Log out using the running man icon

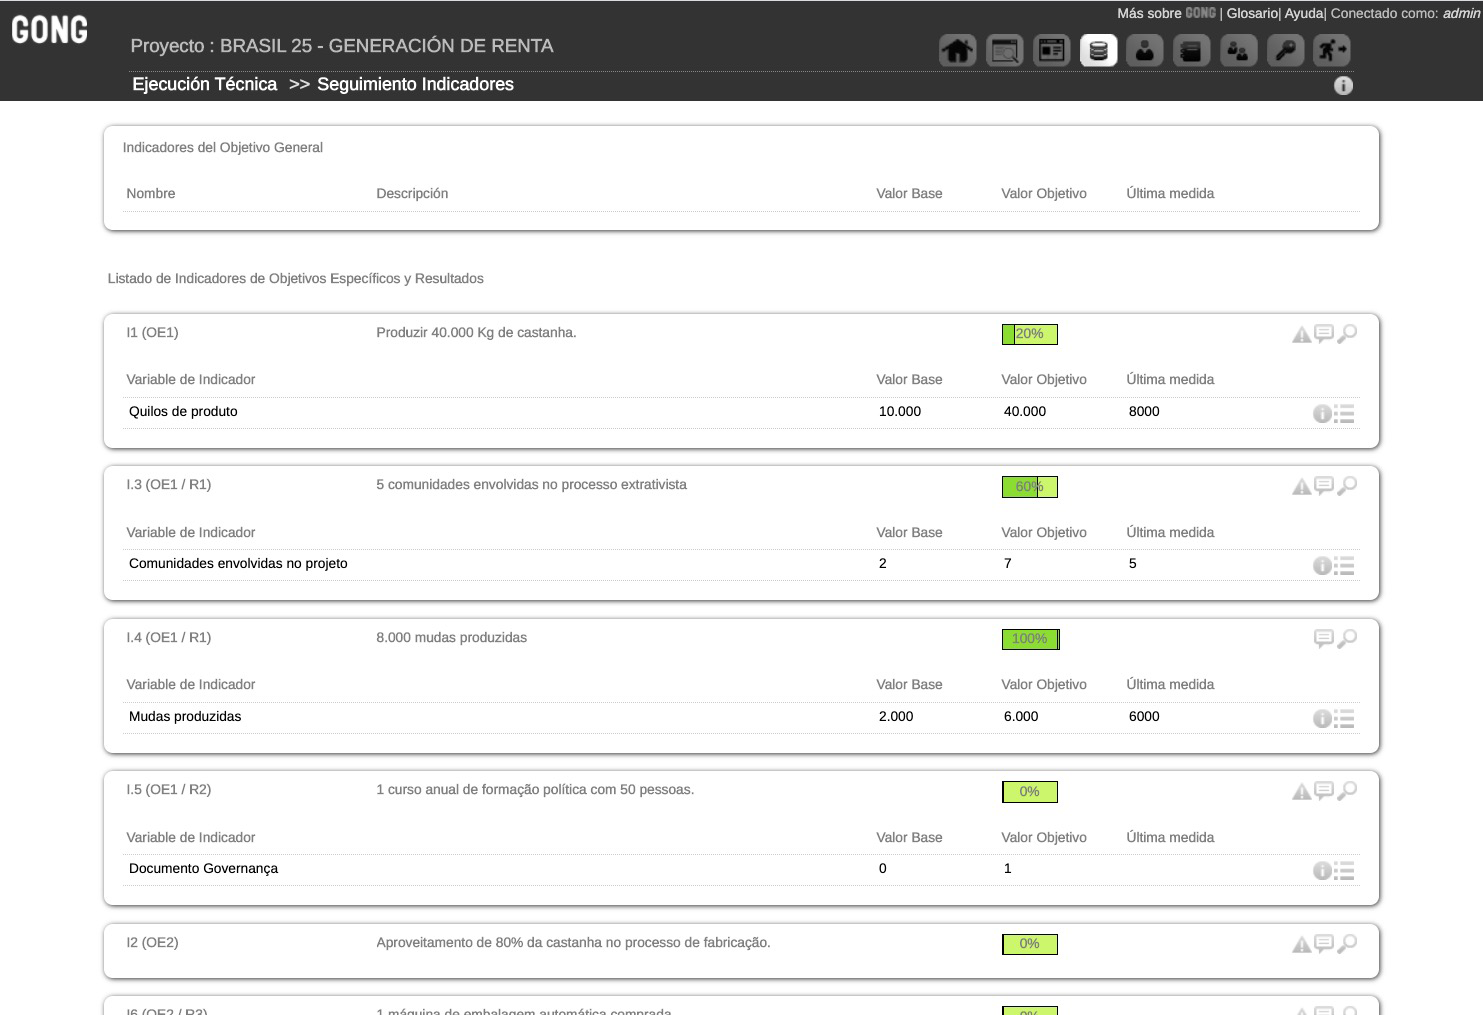click(x=1331, y=50)
